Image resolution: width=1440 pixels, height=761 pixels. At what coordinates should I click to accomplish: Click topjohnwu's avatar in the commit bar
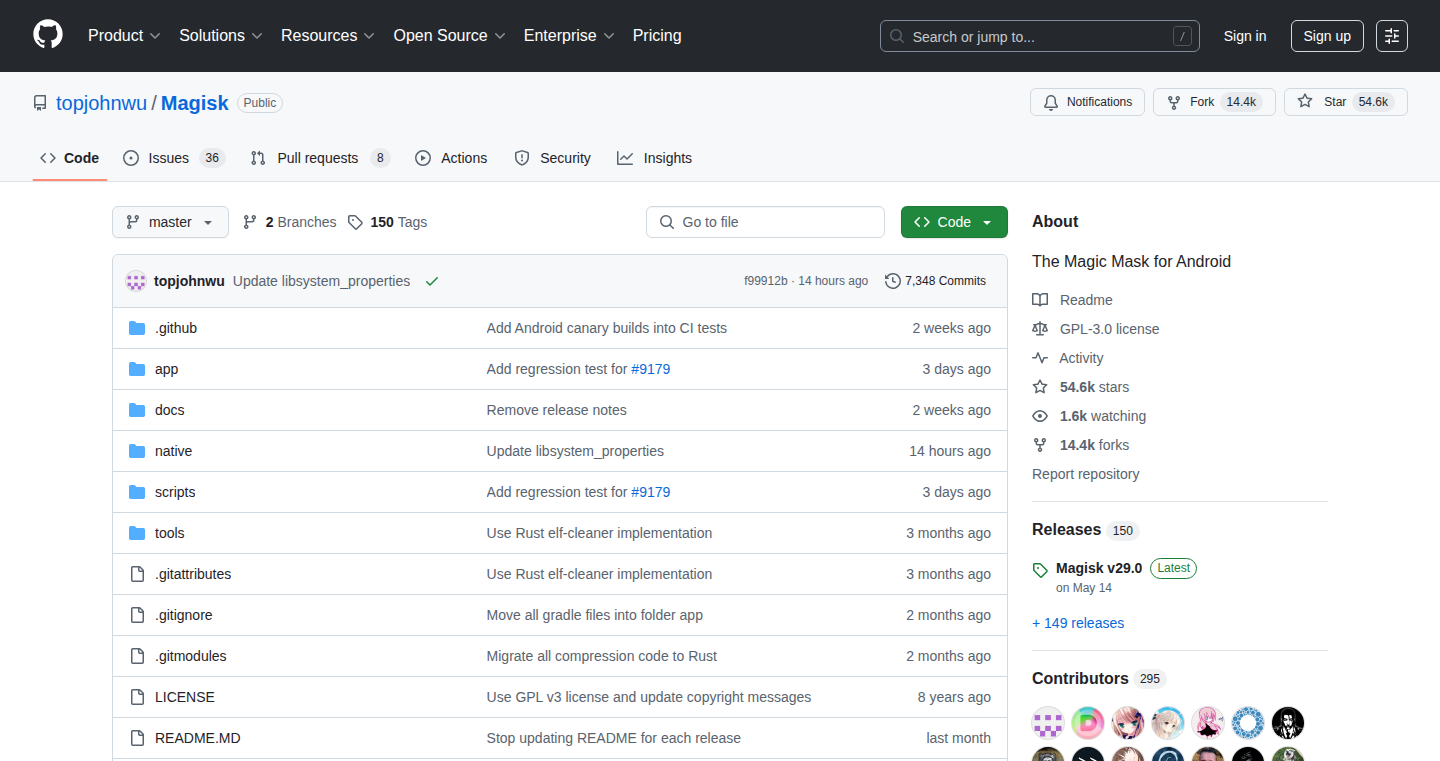(x=136, y=281)
